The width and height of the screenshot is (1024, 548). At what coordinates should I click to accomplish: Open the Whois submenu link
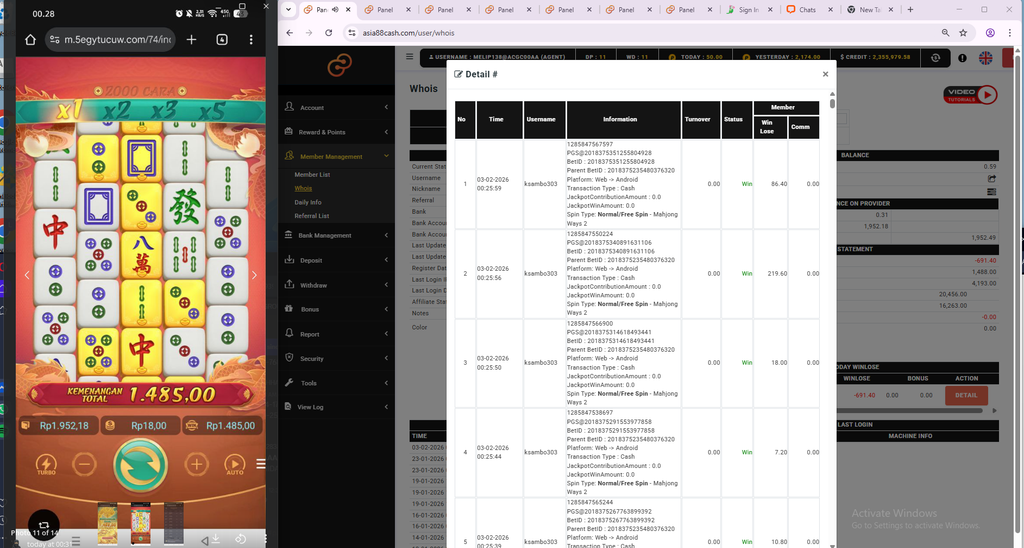pyautogui.click(x=303, y=188)
